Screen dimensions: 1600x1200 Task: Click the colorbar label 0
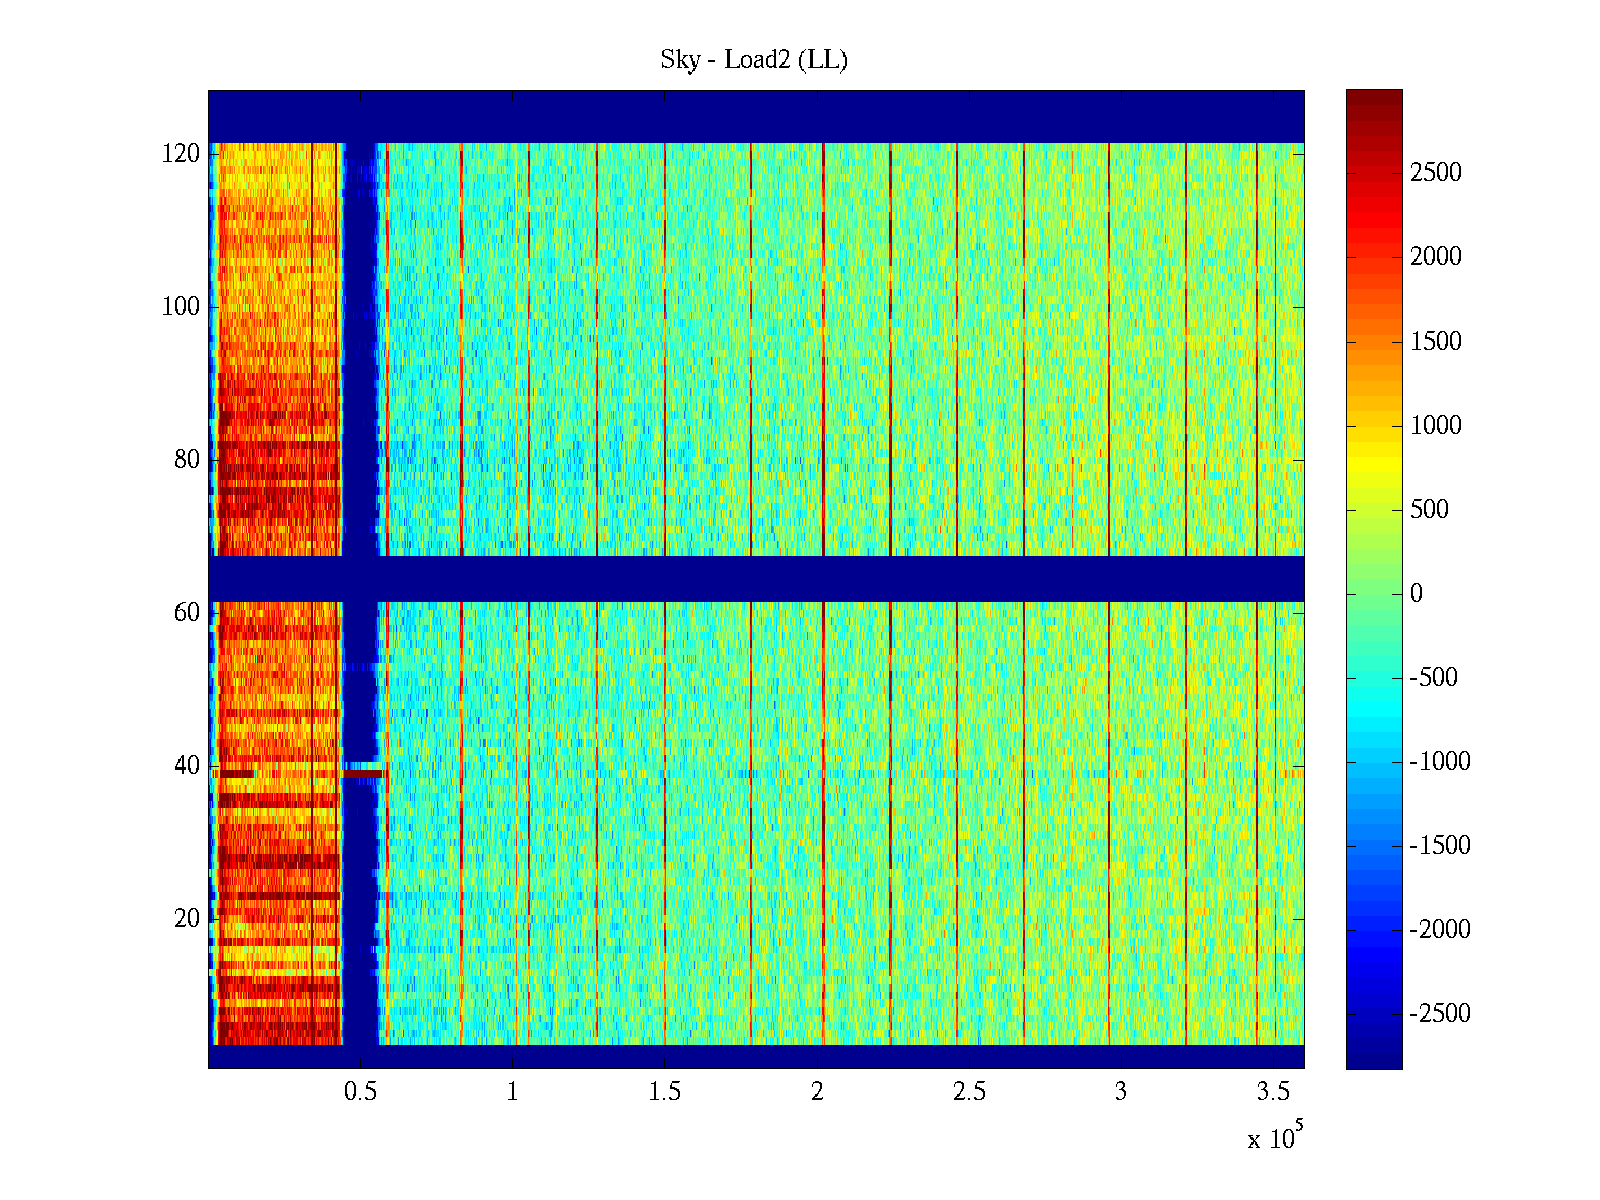pyautogui.click(x=1416, y=594)
